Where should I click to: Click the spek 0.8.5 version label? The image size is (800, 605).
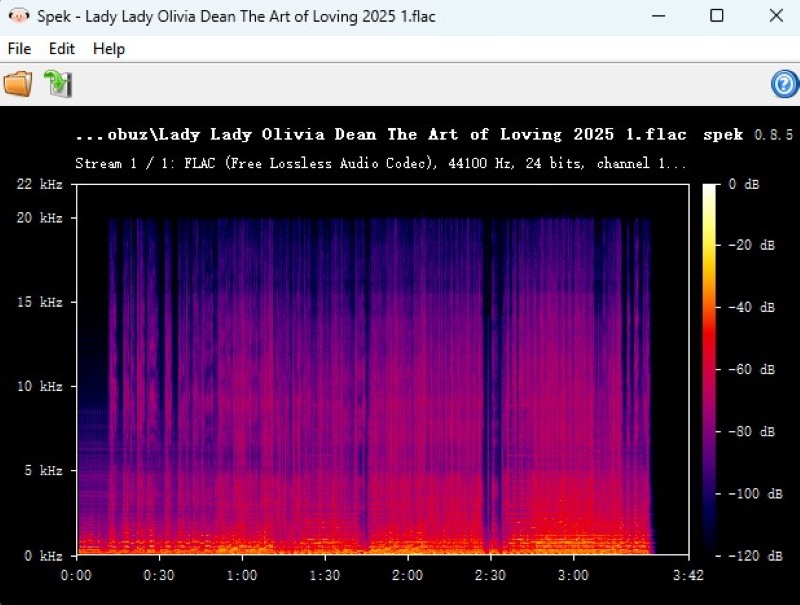click(x=748, y=135)
